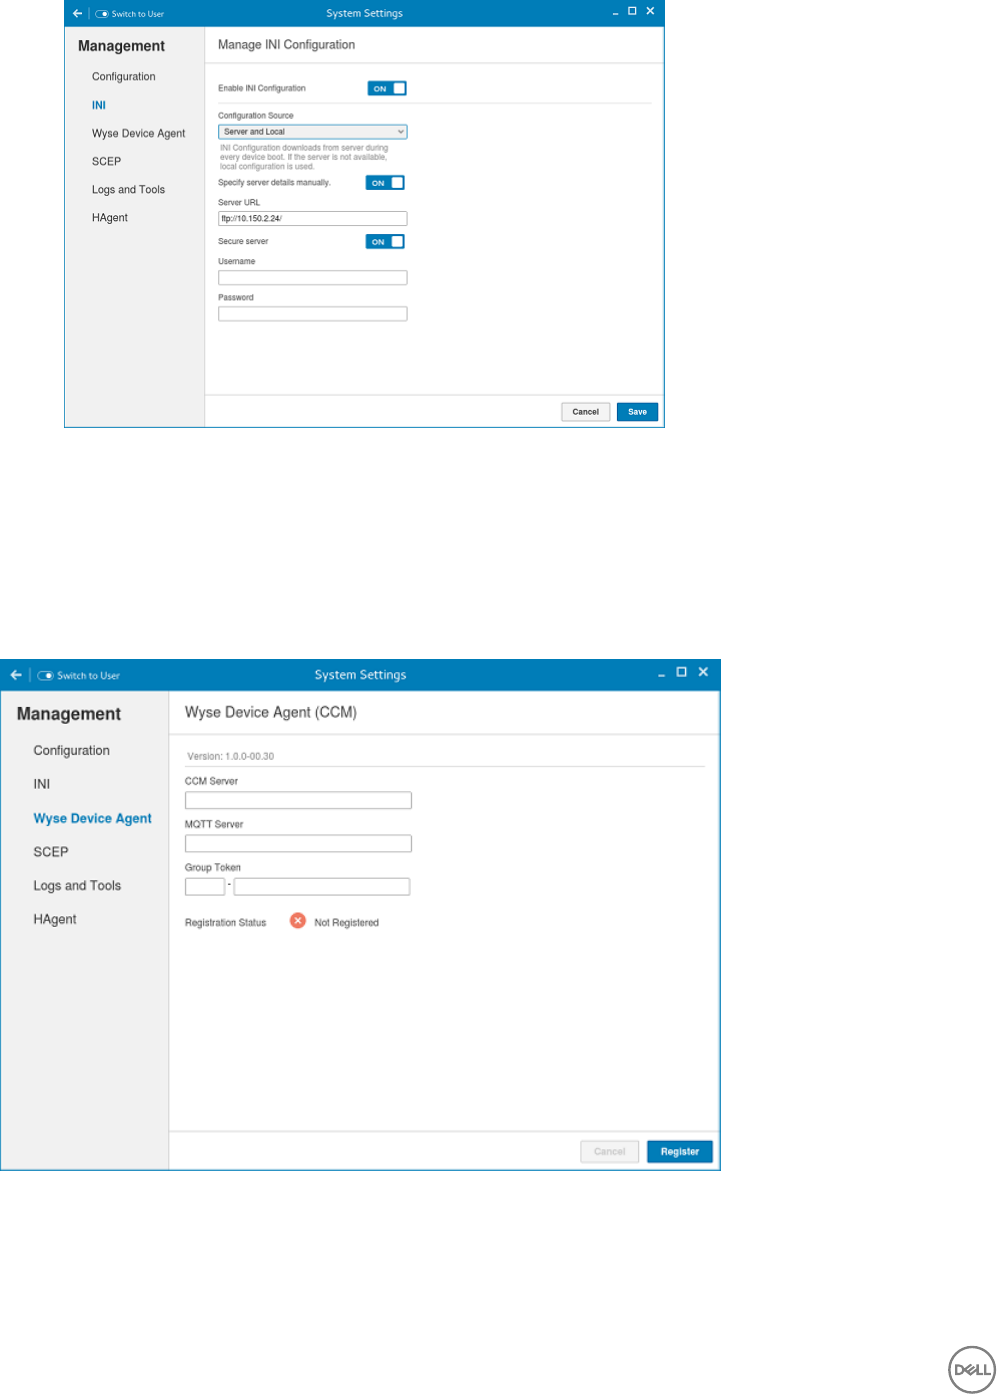Image resolution: width=997 pixels, height=1394 pixels.
Task: Close the upper System Settings window
Action: pos(650,11)
